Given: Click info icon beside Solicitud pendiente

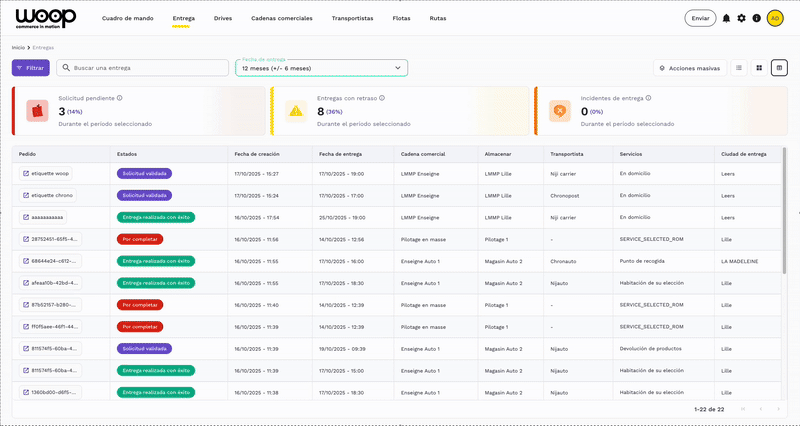Looking at the screenshot, I should (x=120, y=98).
